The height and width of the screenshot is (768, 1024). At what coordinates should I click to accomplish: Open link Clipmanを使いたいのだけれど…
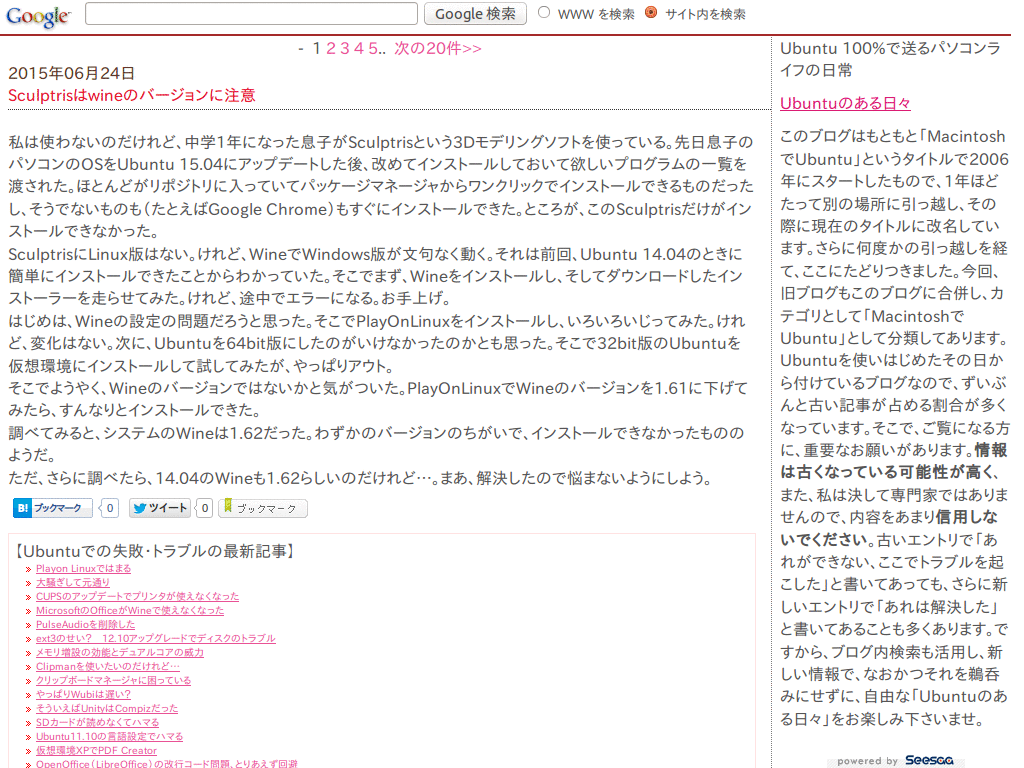point(108,667)
